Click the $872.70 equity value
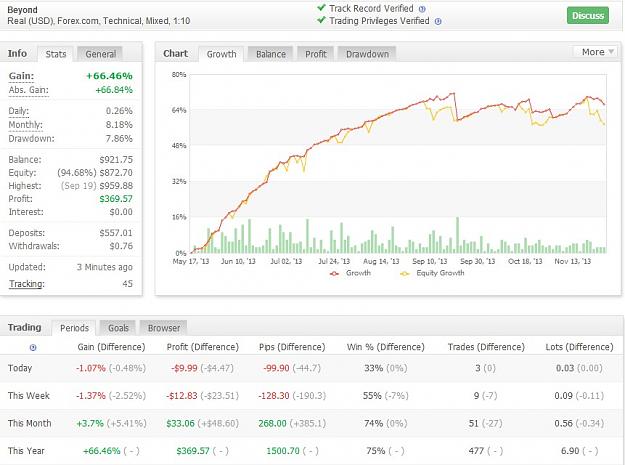Screen dimensions: 625x465 [116, 173]
